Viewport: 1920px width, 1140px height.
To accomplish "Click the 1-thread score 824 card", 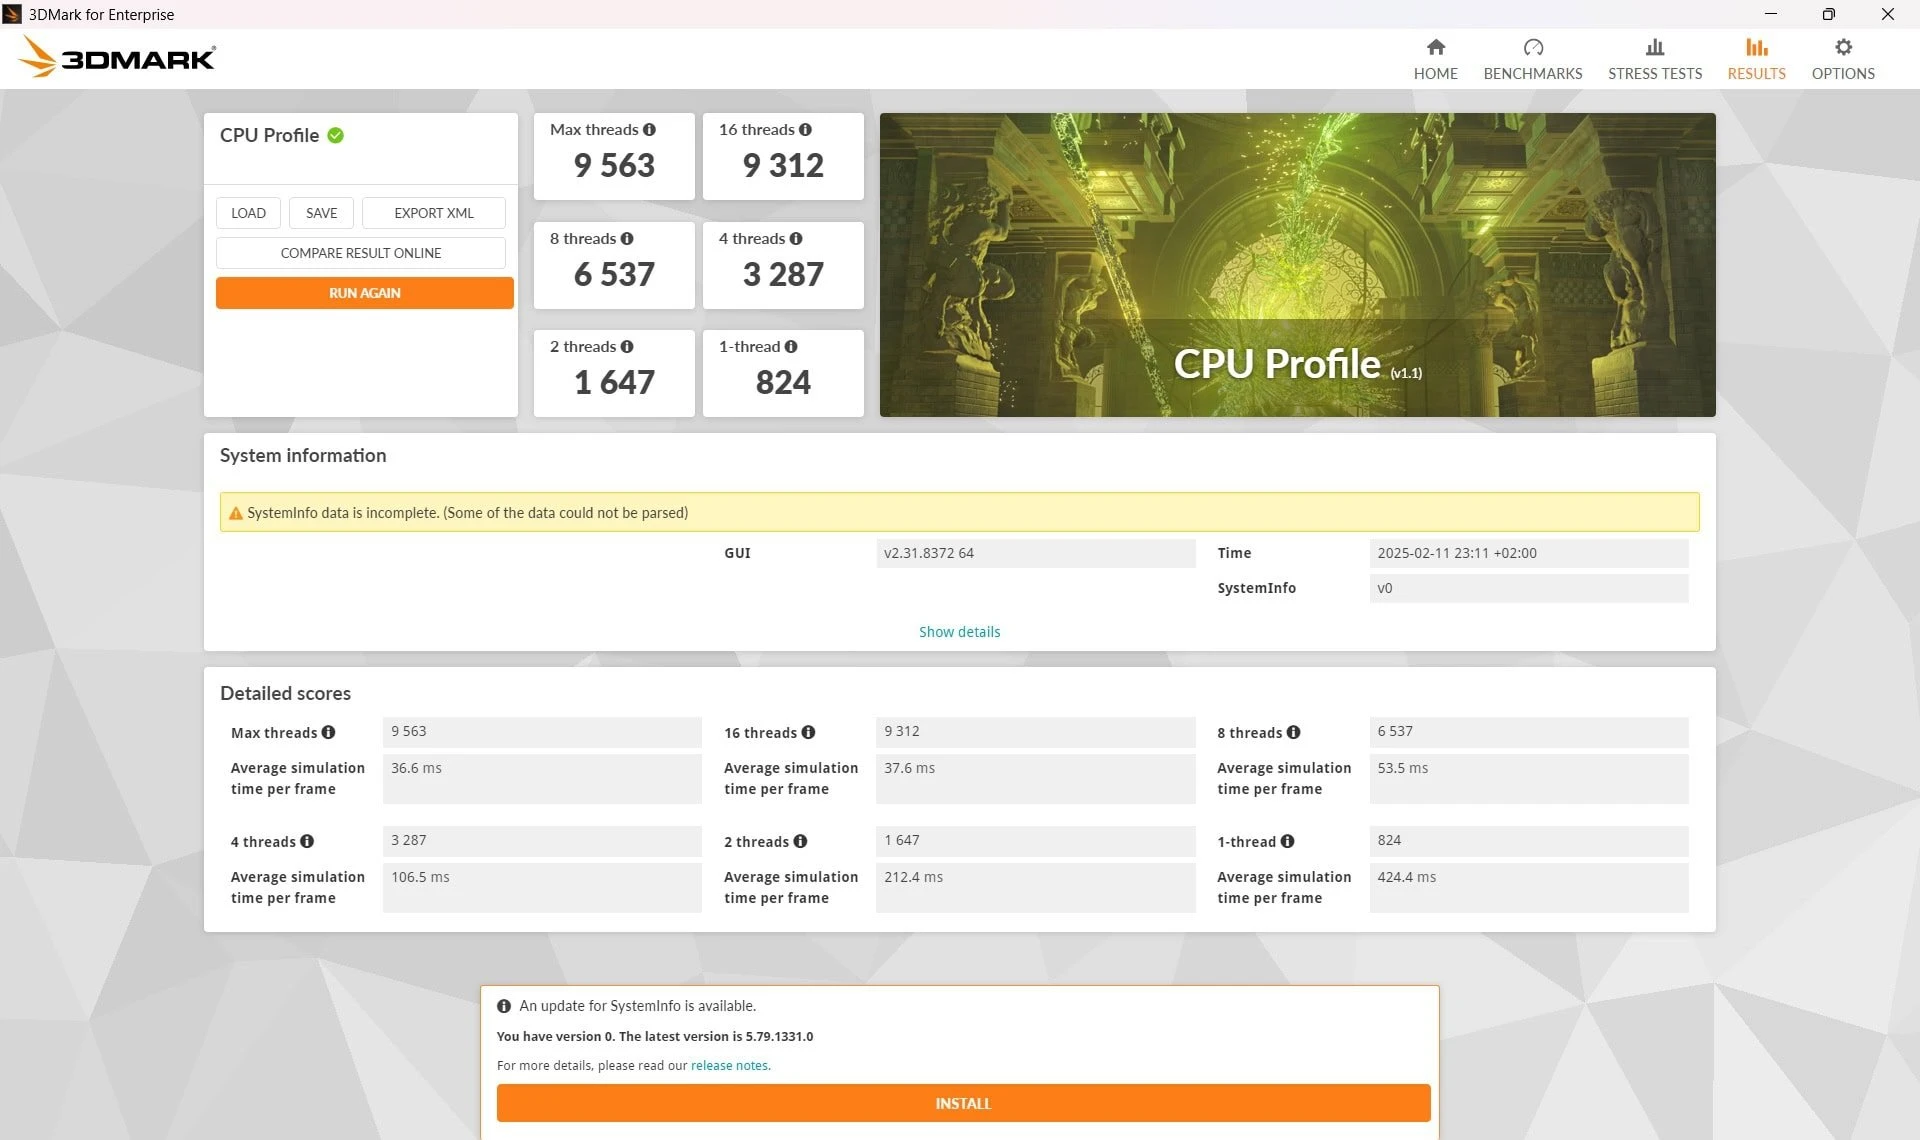I will pos(783,373).
